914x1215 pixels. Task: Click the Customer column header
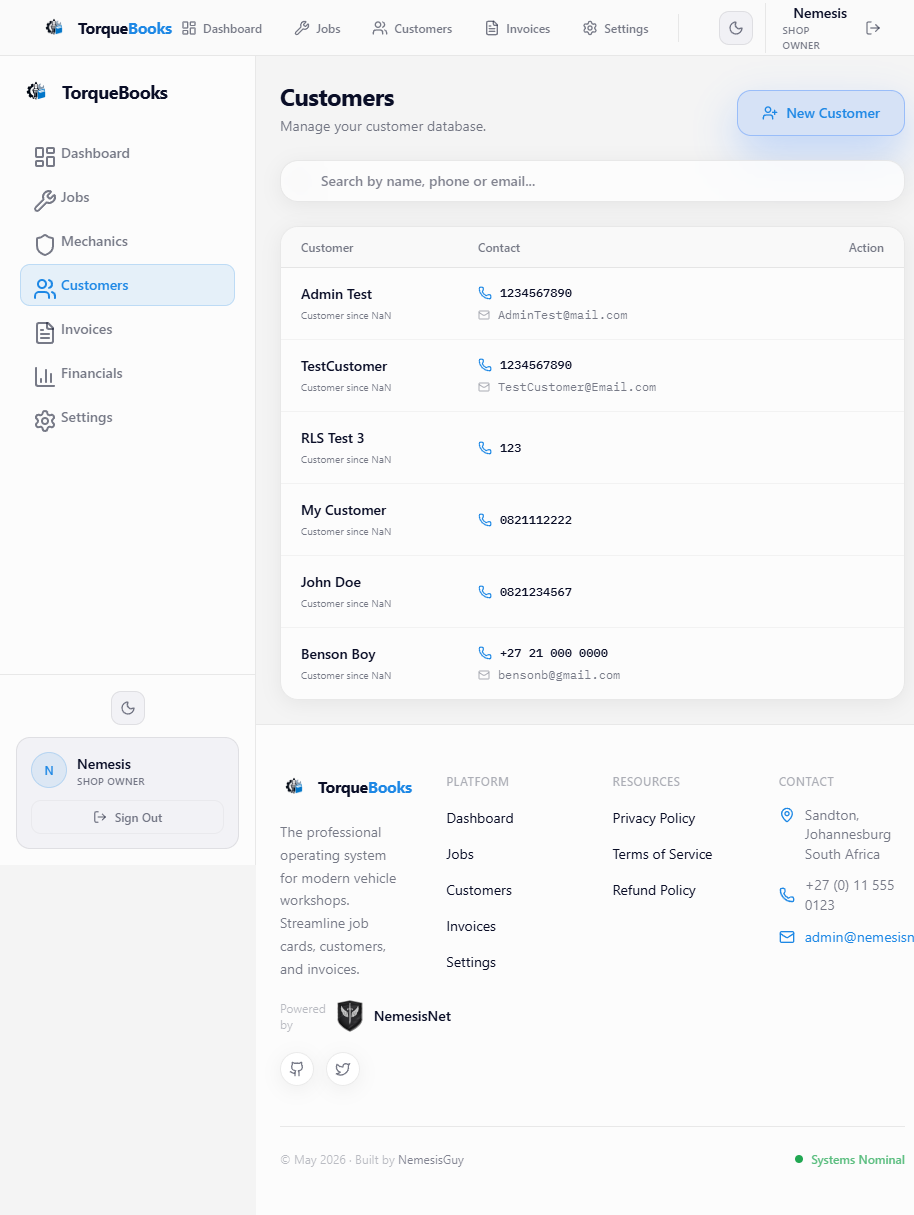coord(327,248)
